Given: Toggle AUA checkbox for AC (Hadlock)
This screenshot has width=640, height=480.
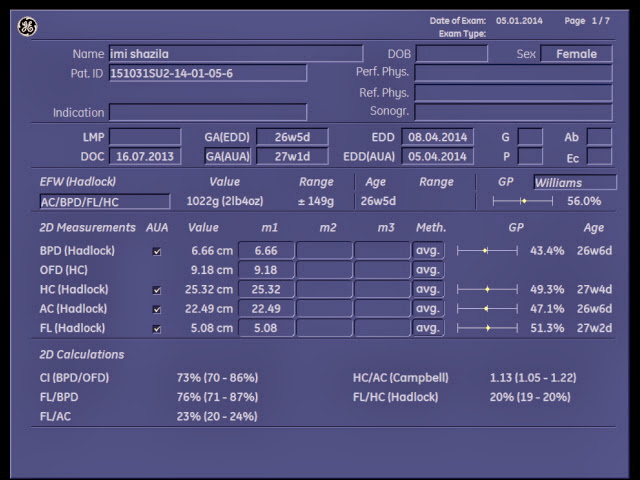Looking at the screenshot, I should tap(157, 309).
